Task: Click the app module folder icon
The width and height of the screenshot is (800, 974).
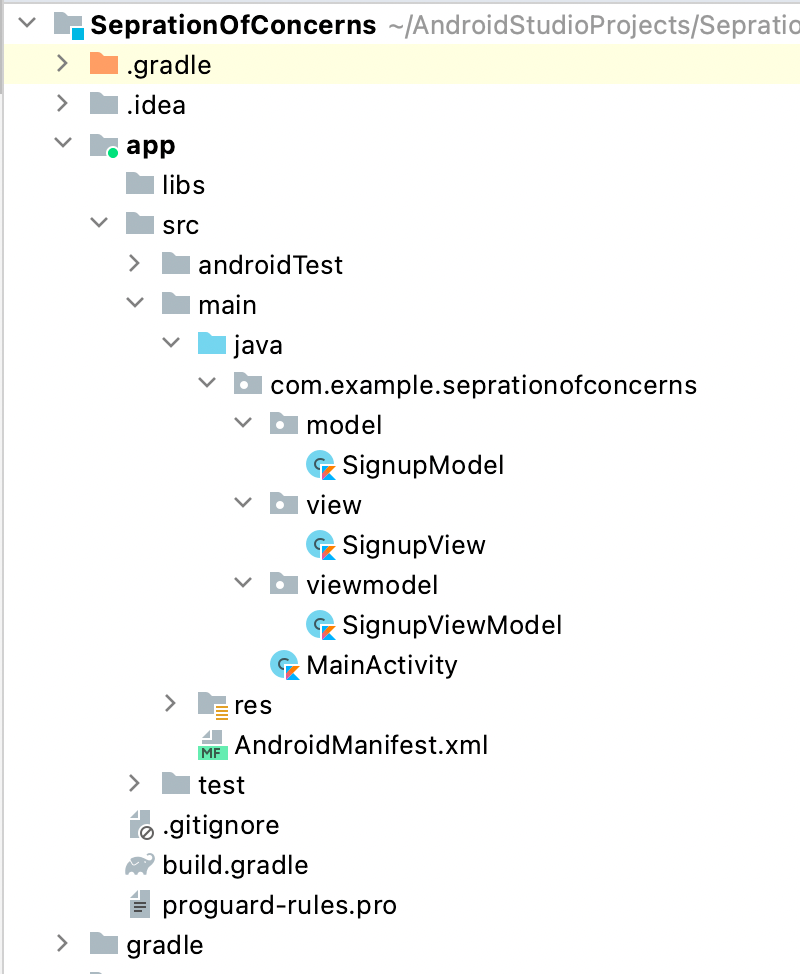Action: [104, 146]
